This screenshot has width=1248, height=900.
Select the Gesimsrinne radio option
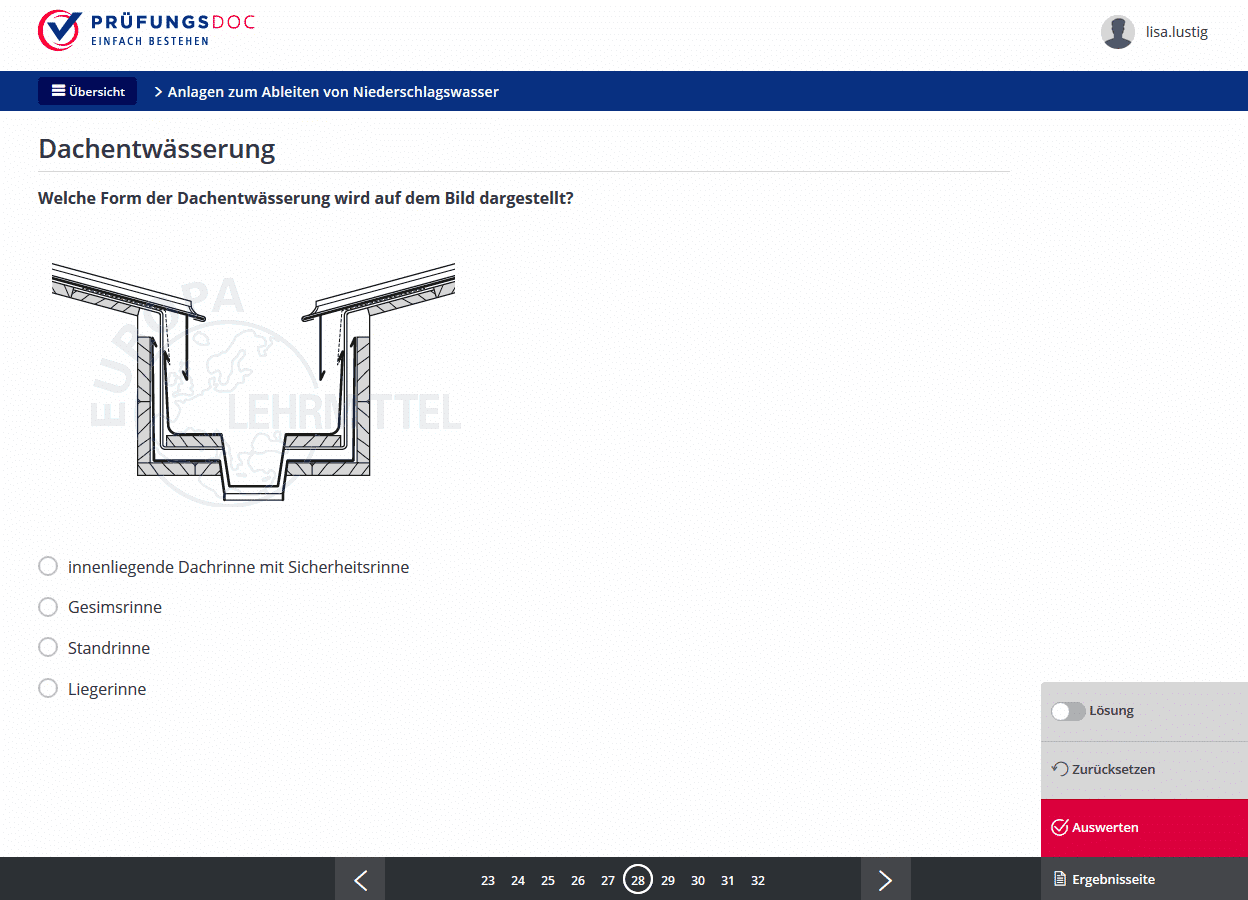(x=48, y=607)
